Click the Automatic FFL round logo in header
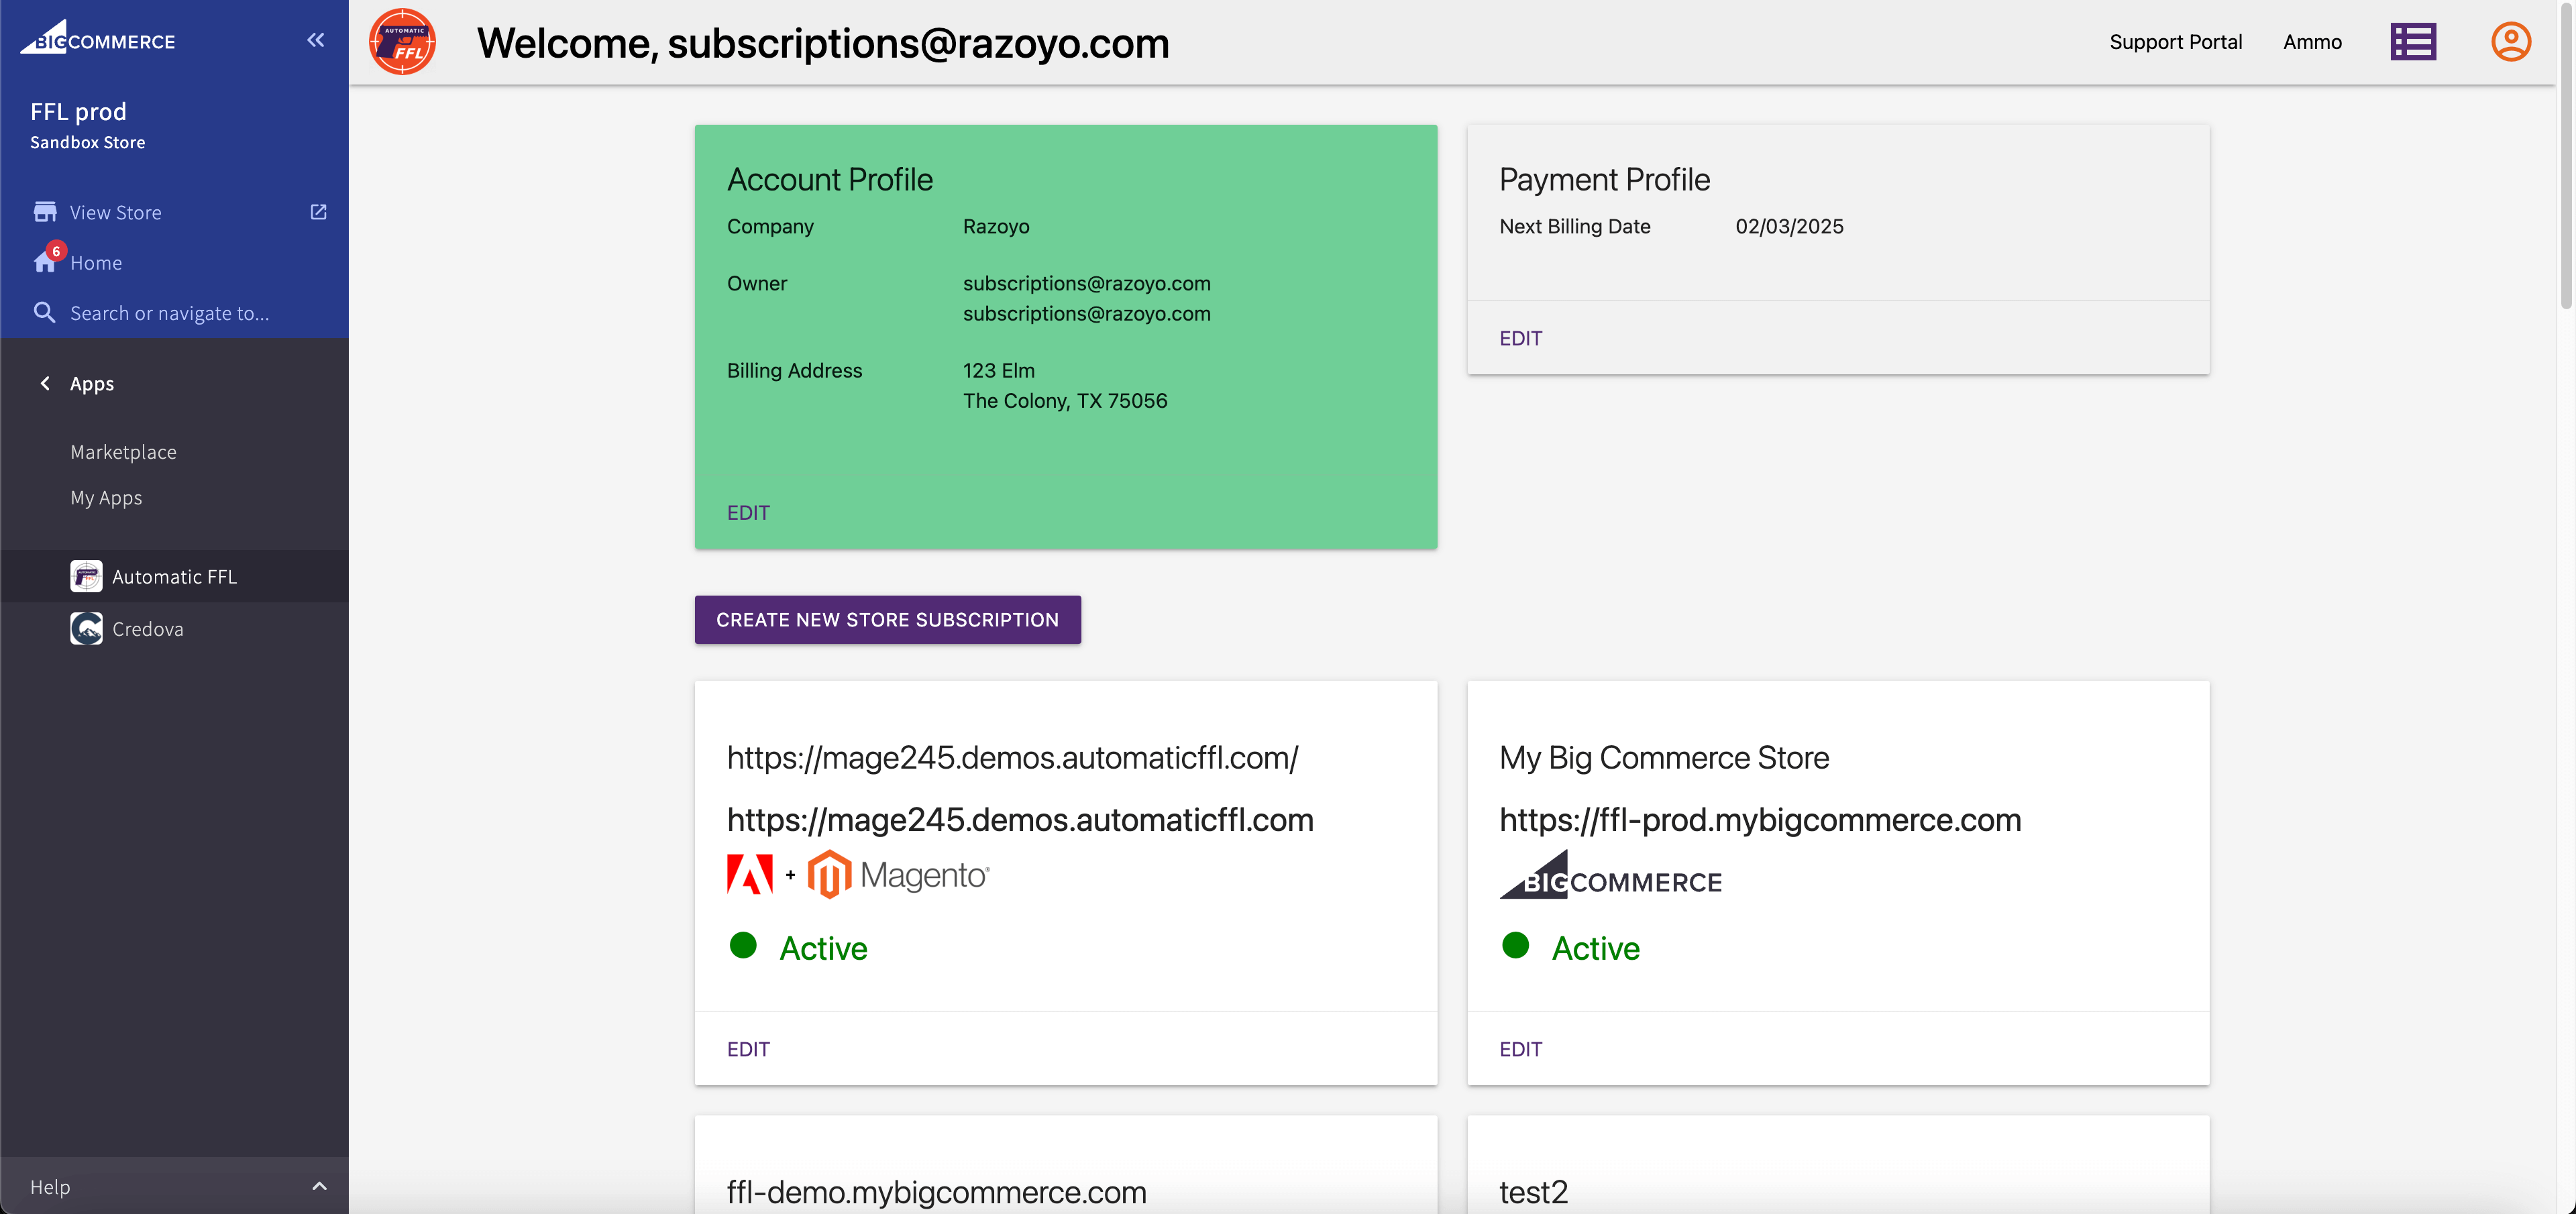The image size is (2576, 1214). (x=402, y=42)
